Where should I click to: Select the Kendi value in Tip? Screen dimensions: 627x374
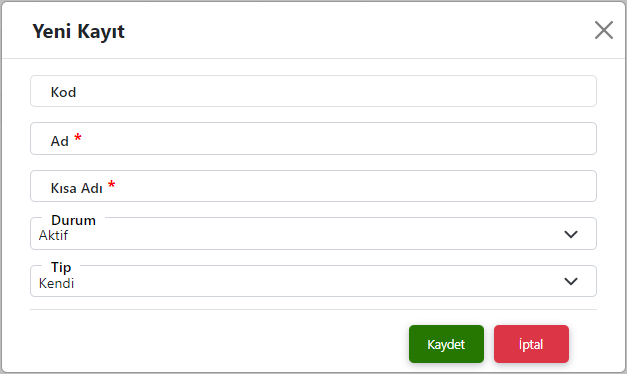point(56,283)
